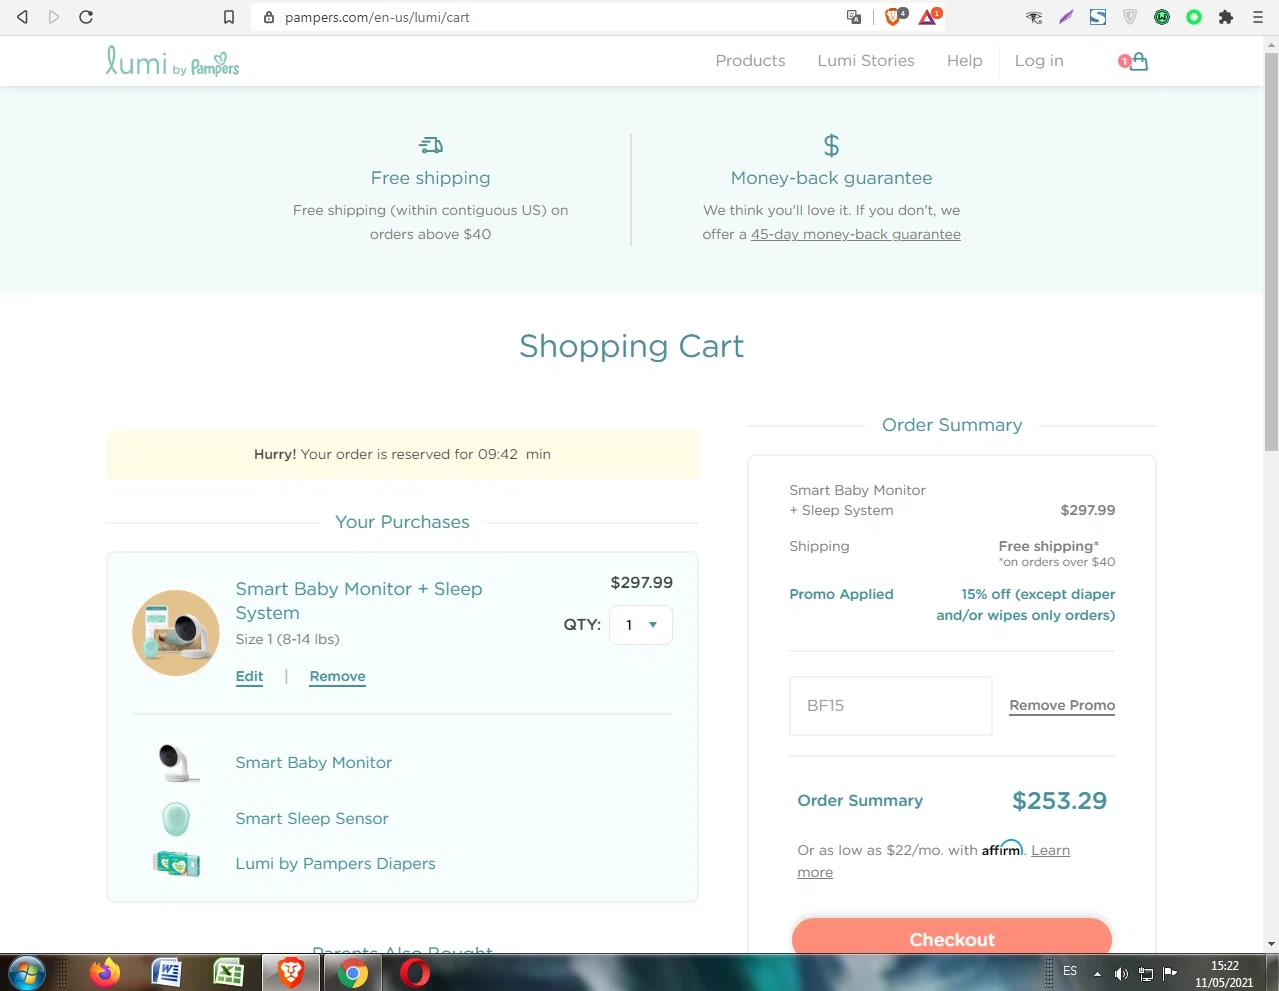Click the BF15 promo code field

pos(890,706)
